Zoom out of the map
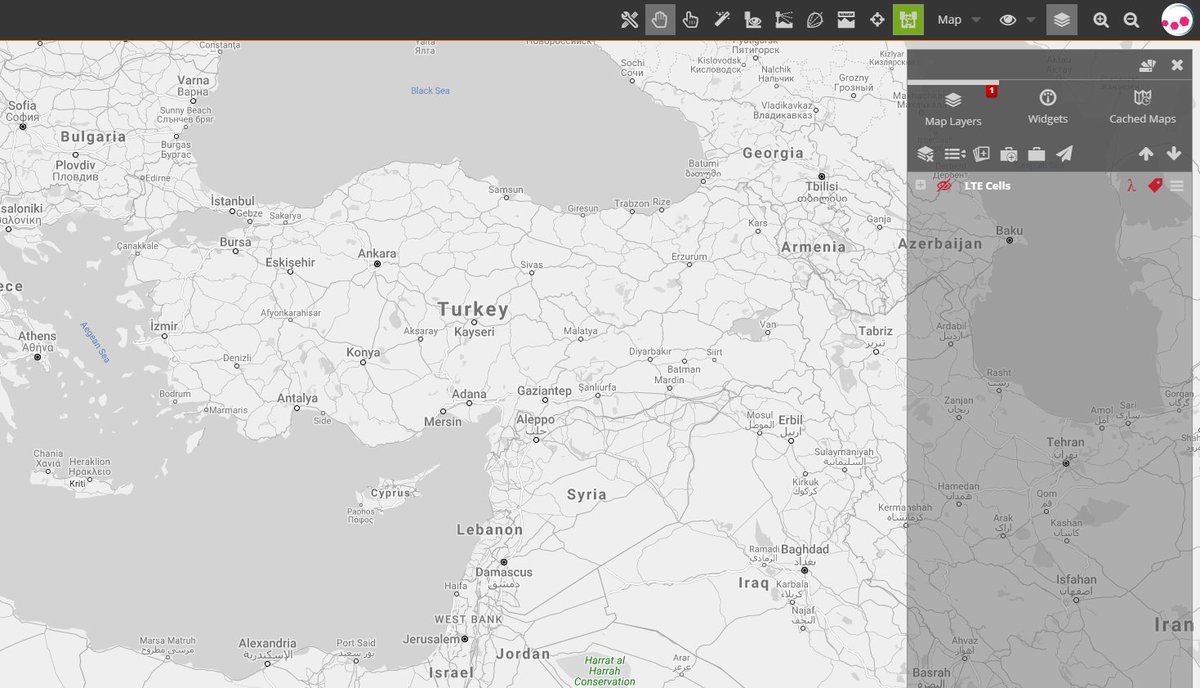The height and width of the screenshot is (688, 1200). click(x=1132, y=20)
